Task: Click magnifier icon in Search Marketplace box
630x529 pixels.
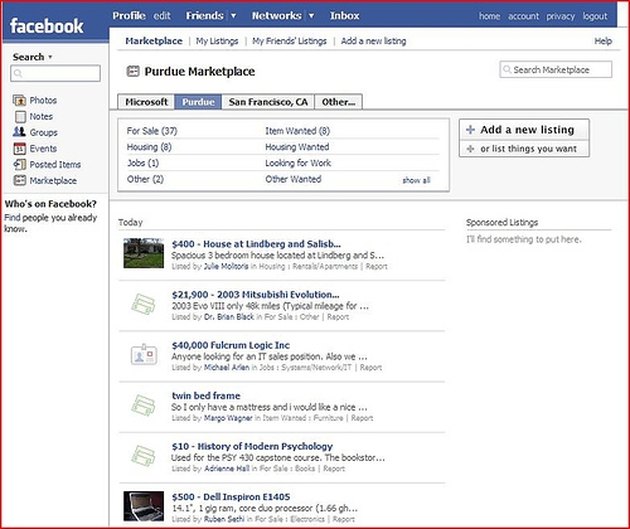Action: [x=507, y=69]
